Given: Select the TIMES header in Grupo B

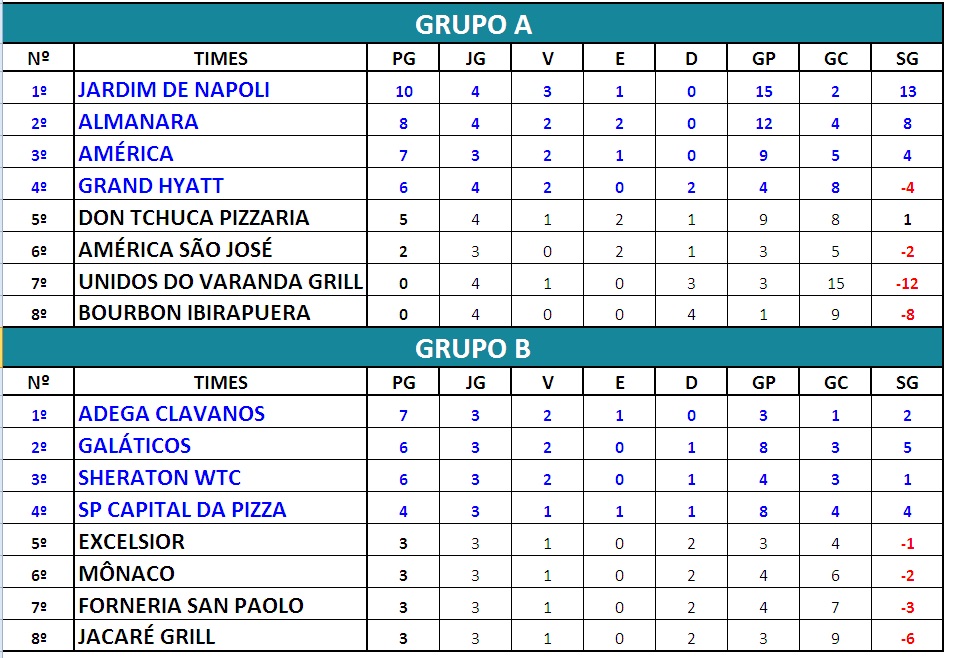Looking at the screenshot, I should coord(221,382).
